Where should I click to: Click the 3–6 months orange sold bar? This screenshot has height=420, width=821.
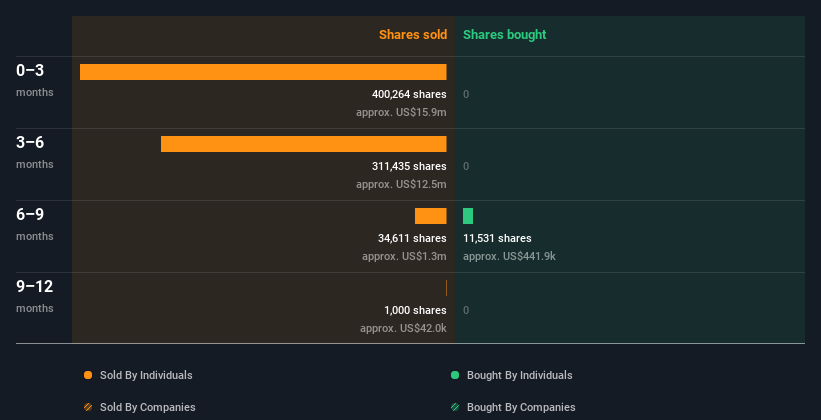click(304, 144)
